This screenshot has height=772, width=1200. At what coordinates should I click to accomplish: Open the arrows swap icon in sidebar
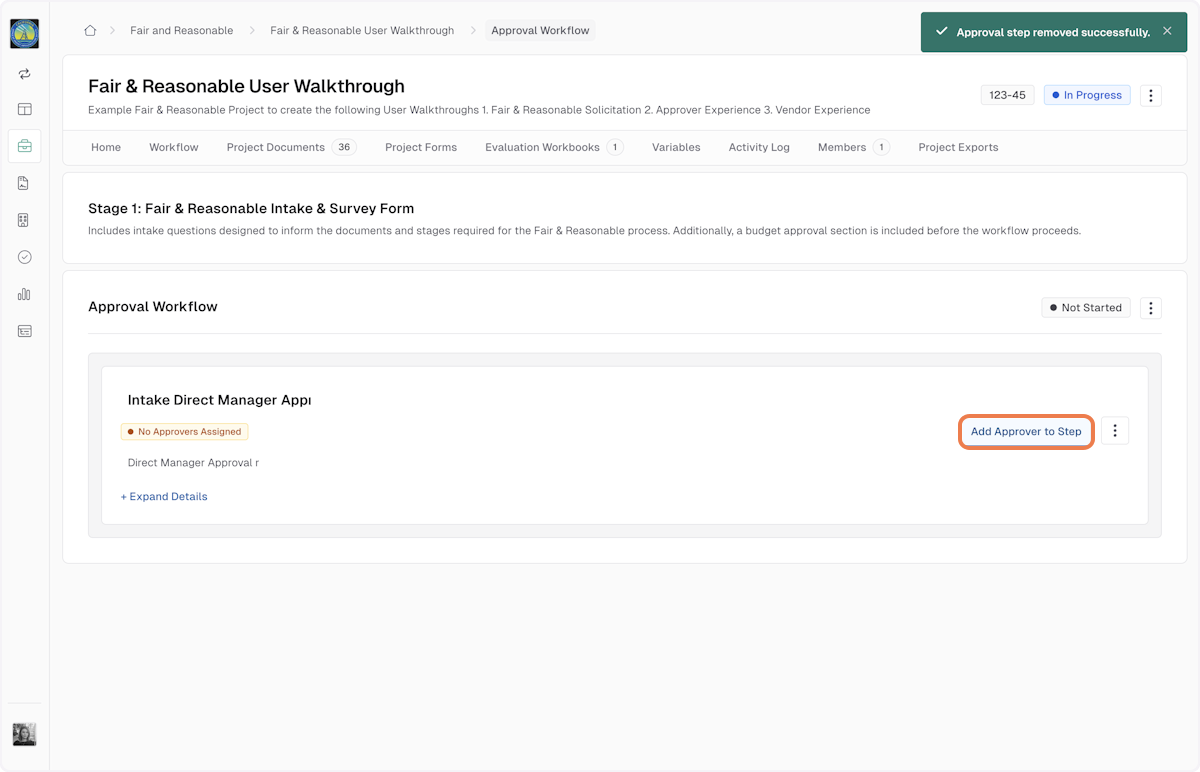click(24, 74)
